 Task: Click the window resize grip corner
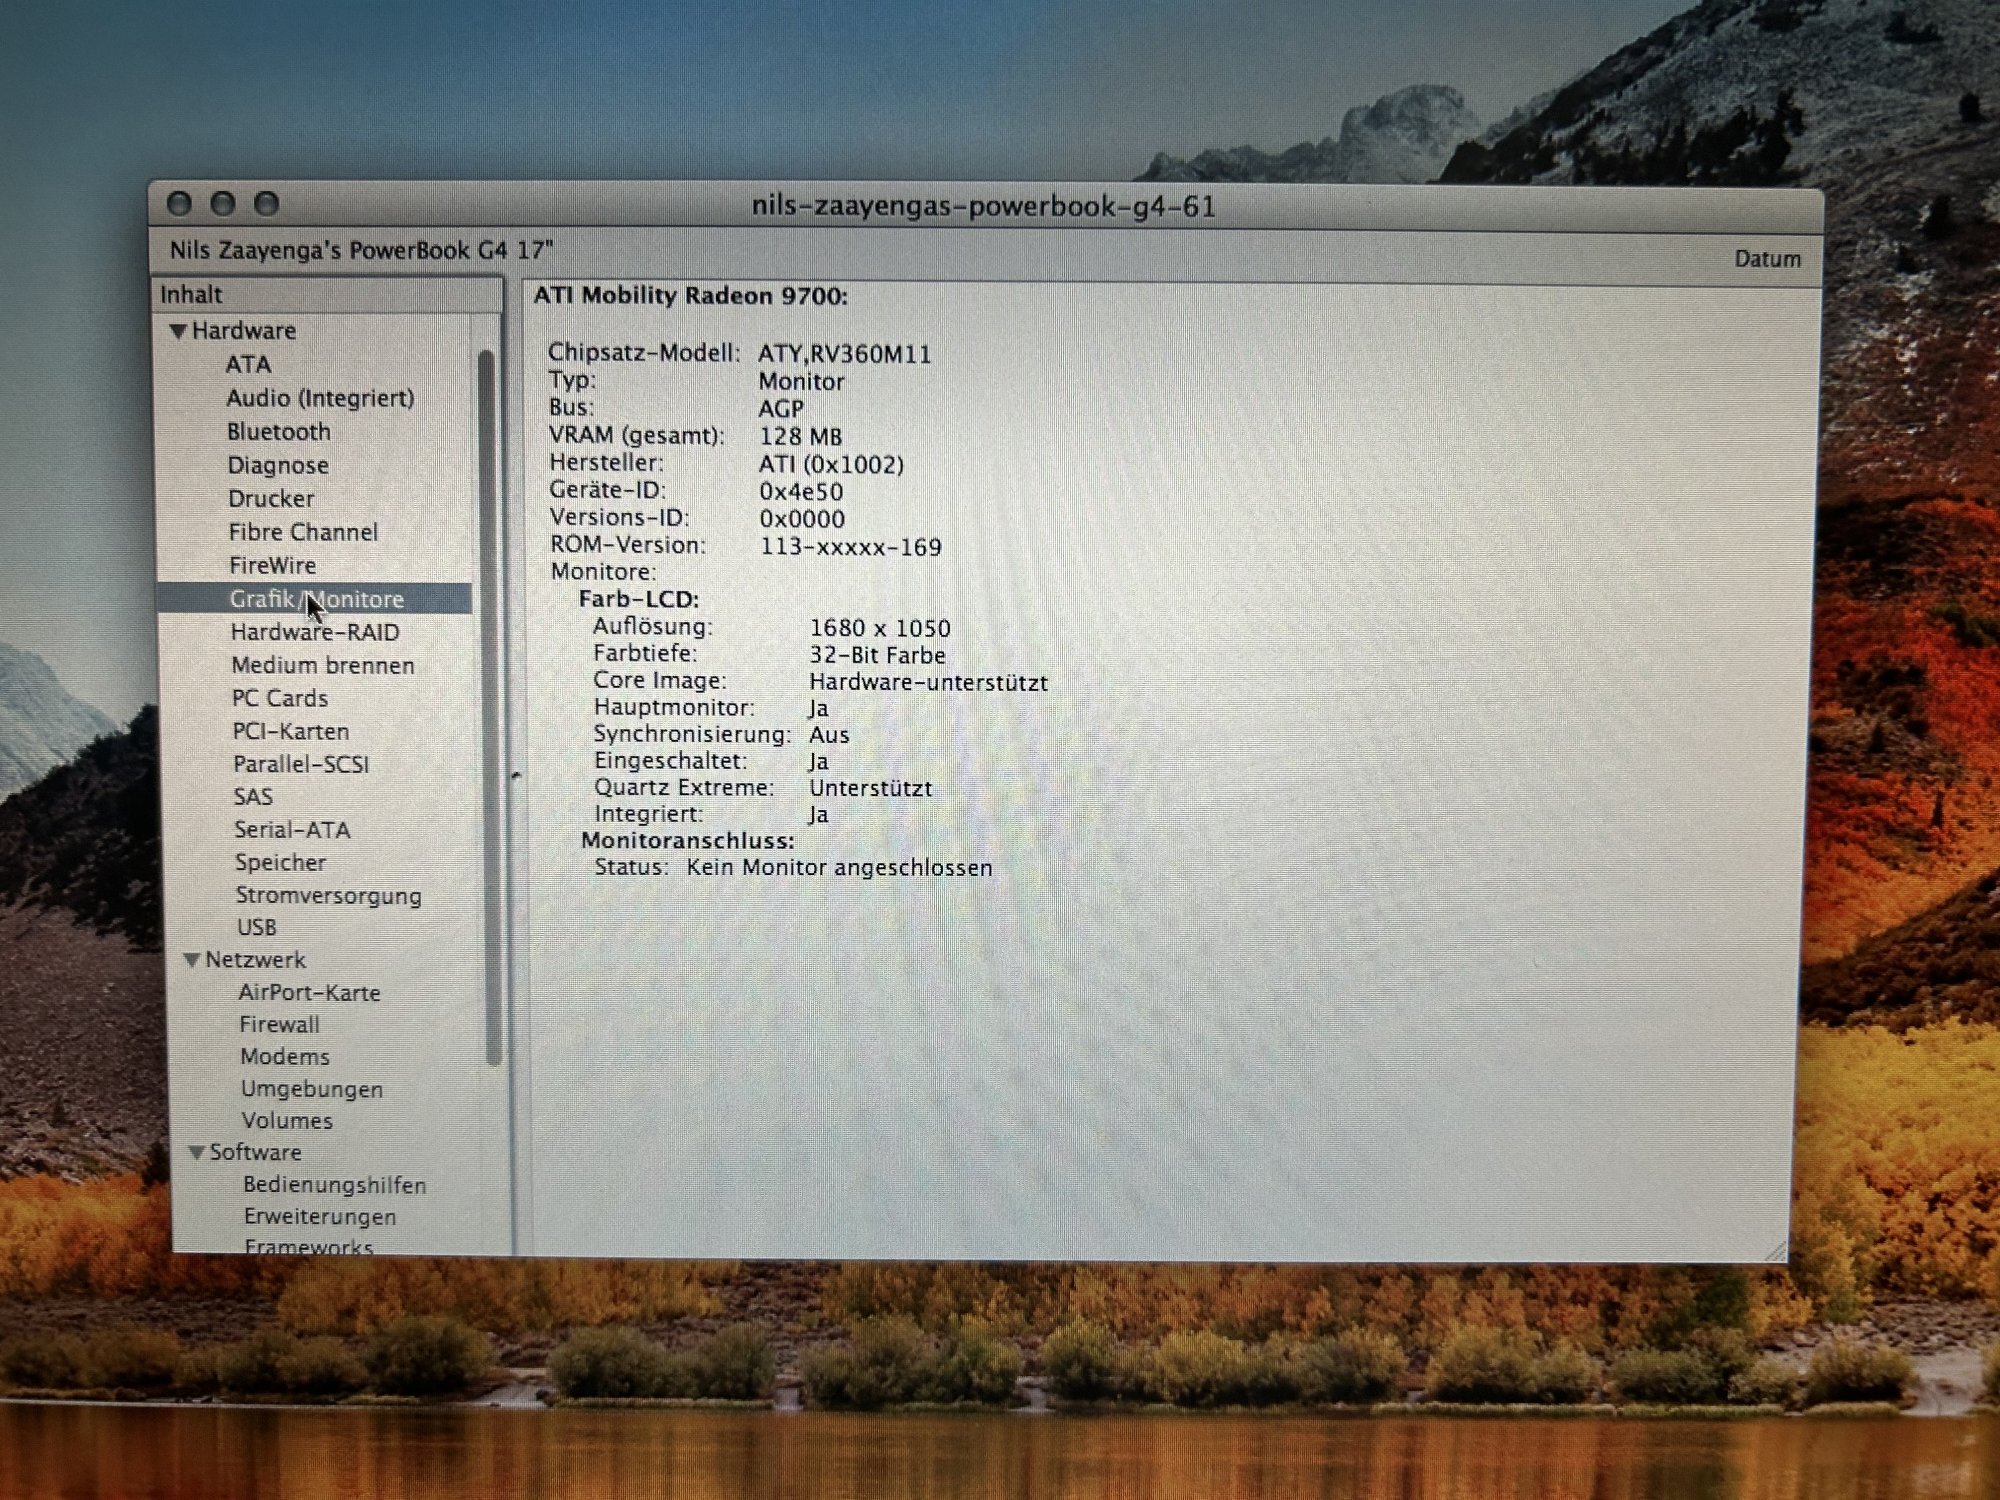pos(1775,1250)
